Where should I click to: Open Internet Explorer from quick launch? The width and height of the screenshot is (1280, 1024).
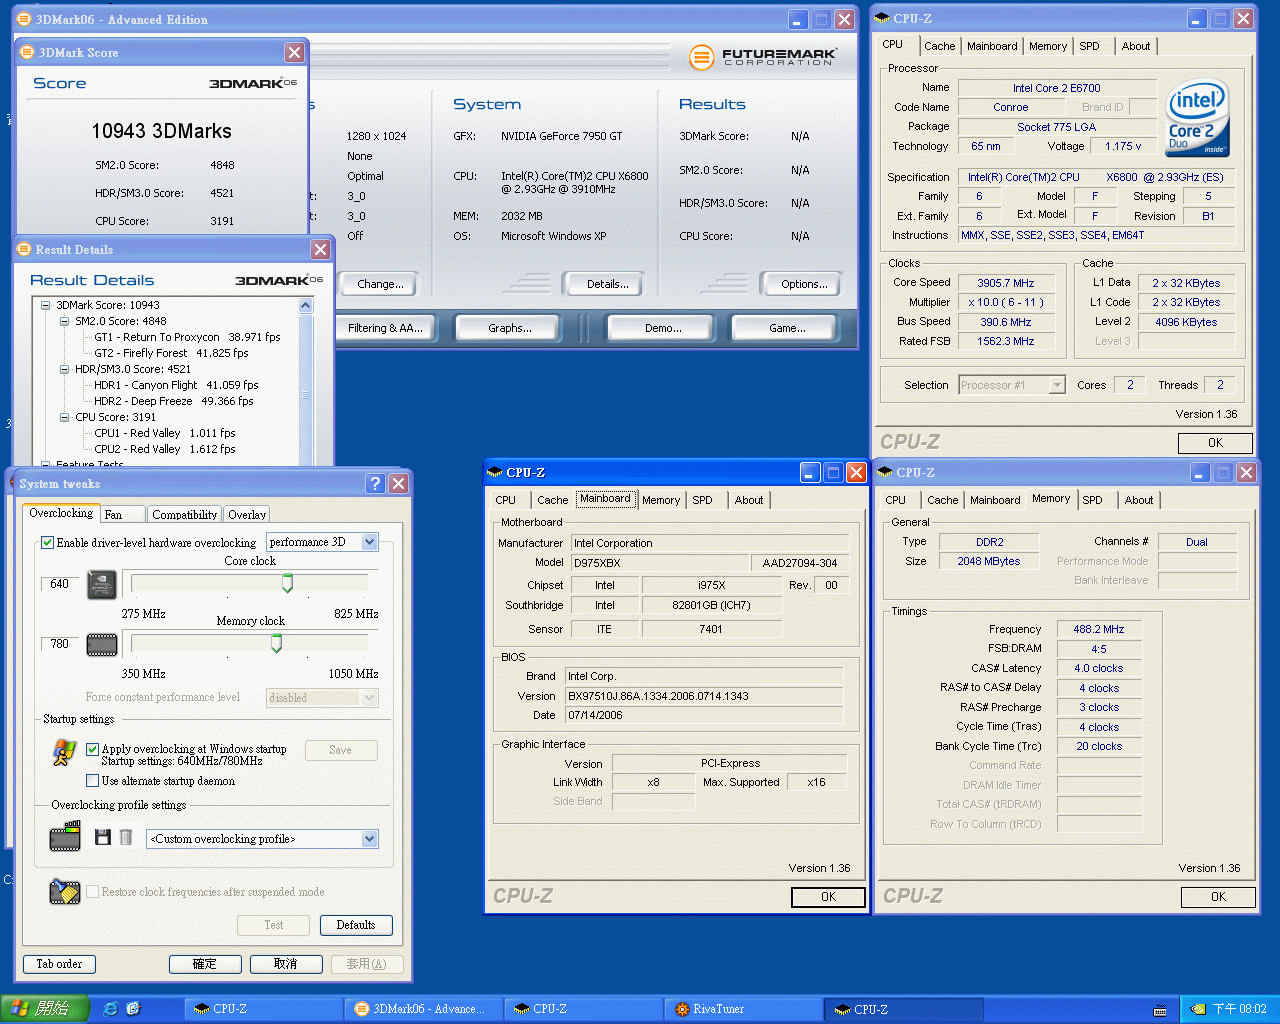pos(110,1009)
